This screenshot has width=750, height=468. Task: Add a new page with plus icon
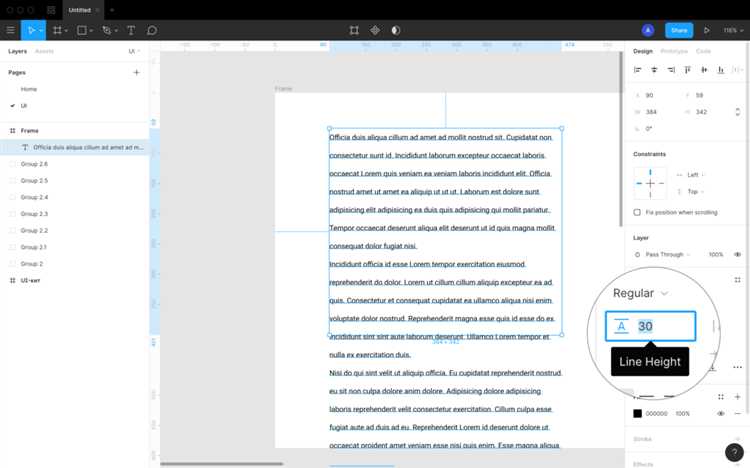pyautogui.click(x=136, y=72)
